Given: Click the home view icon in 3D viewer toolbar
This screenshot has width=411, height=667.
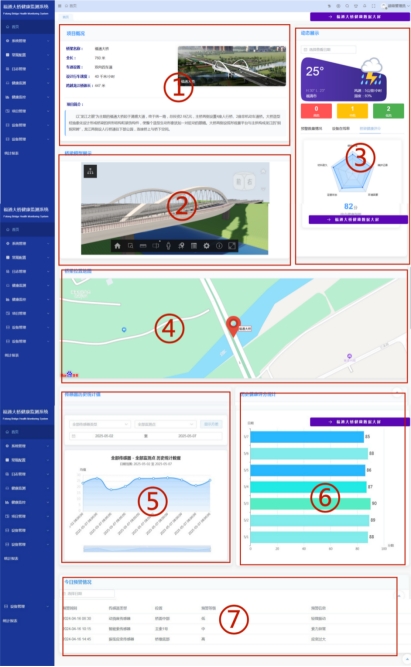Looking at the screenshot, I should coord(117,246).
